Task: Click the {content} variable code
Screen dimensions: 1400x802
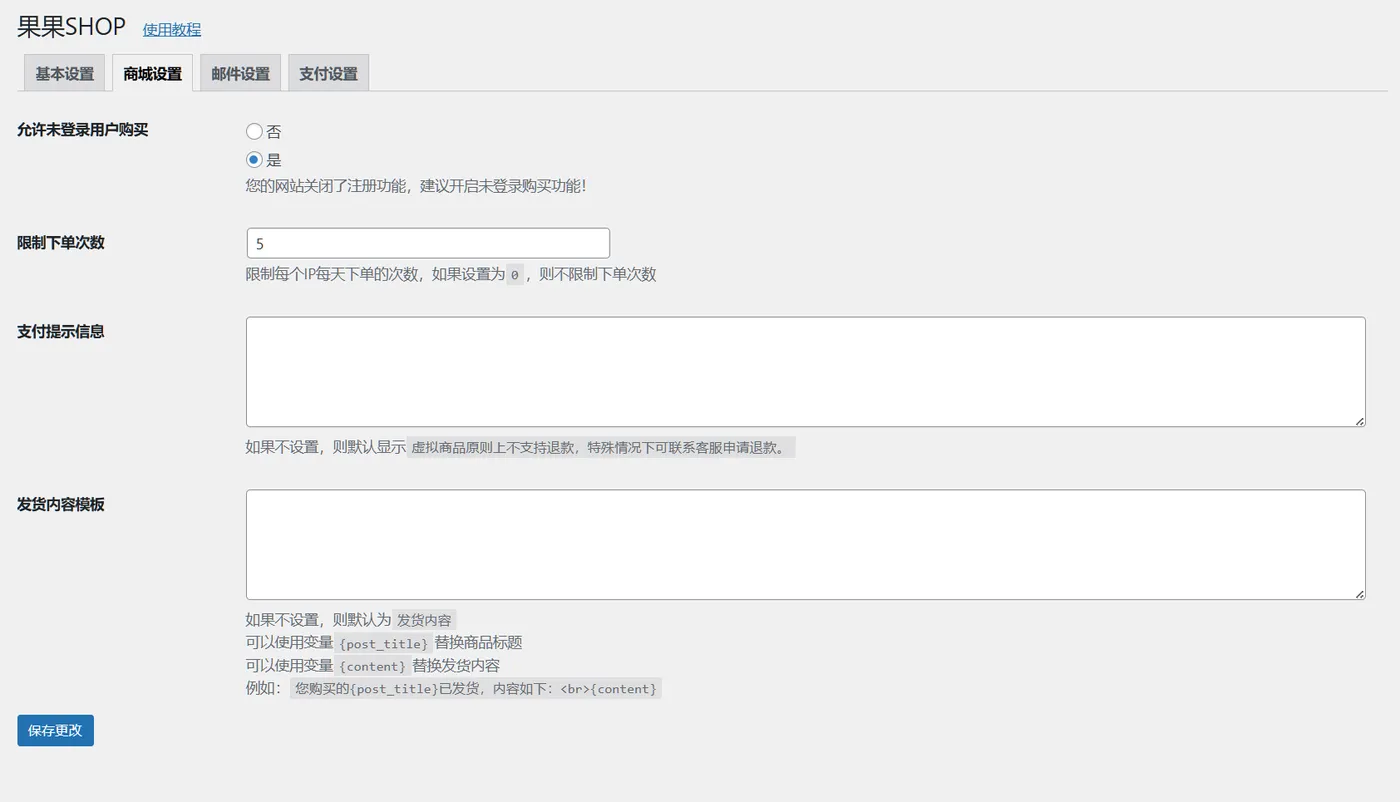Action: [x=373, y=666]
